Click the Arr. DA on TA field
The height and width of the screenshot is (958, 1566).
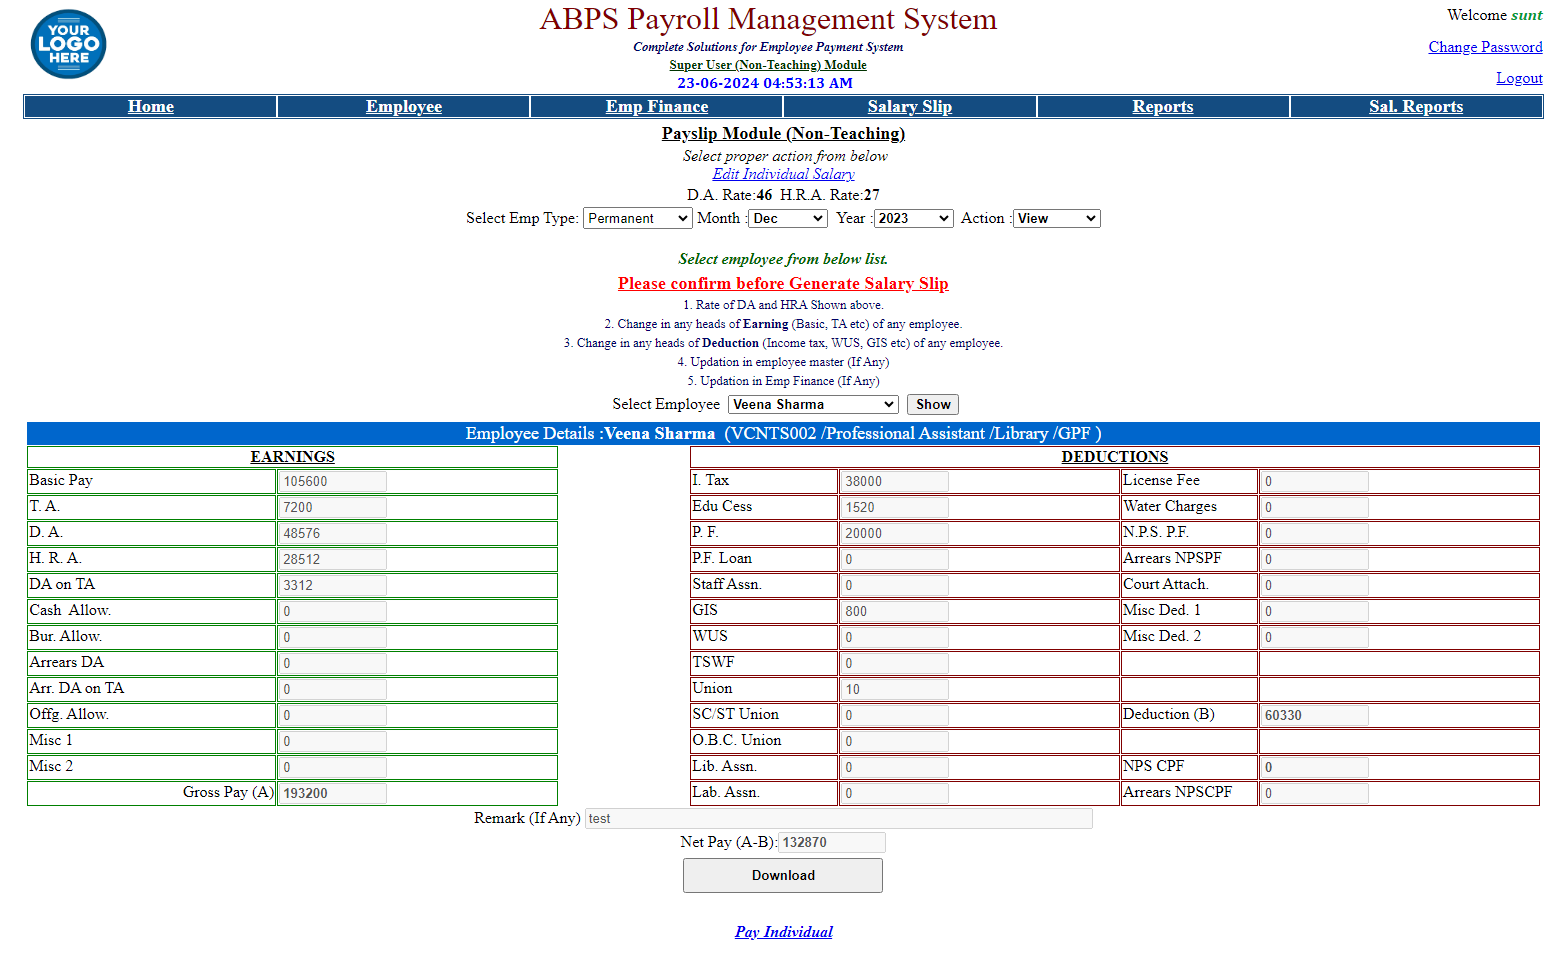(x=332, y=689)
